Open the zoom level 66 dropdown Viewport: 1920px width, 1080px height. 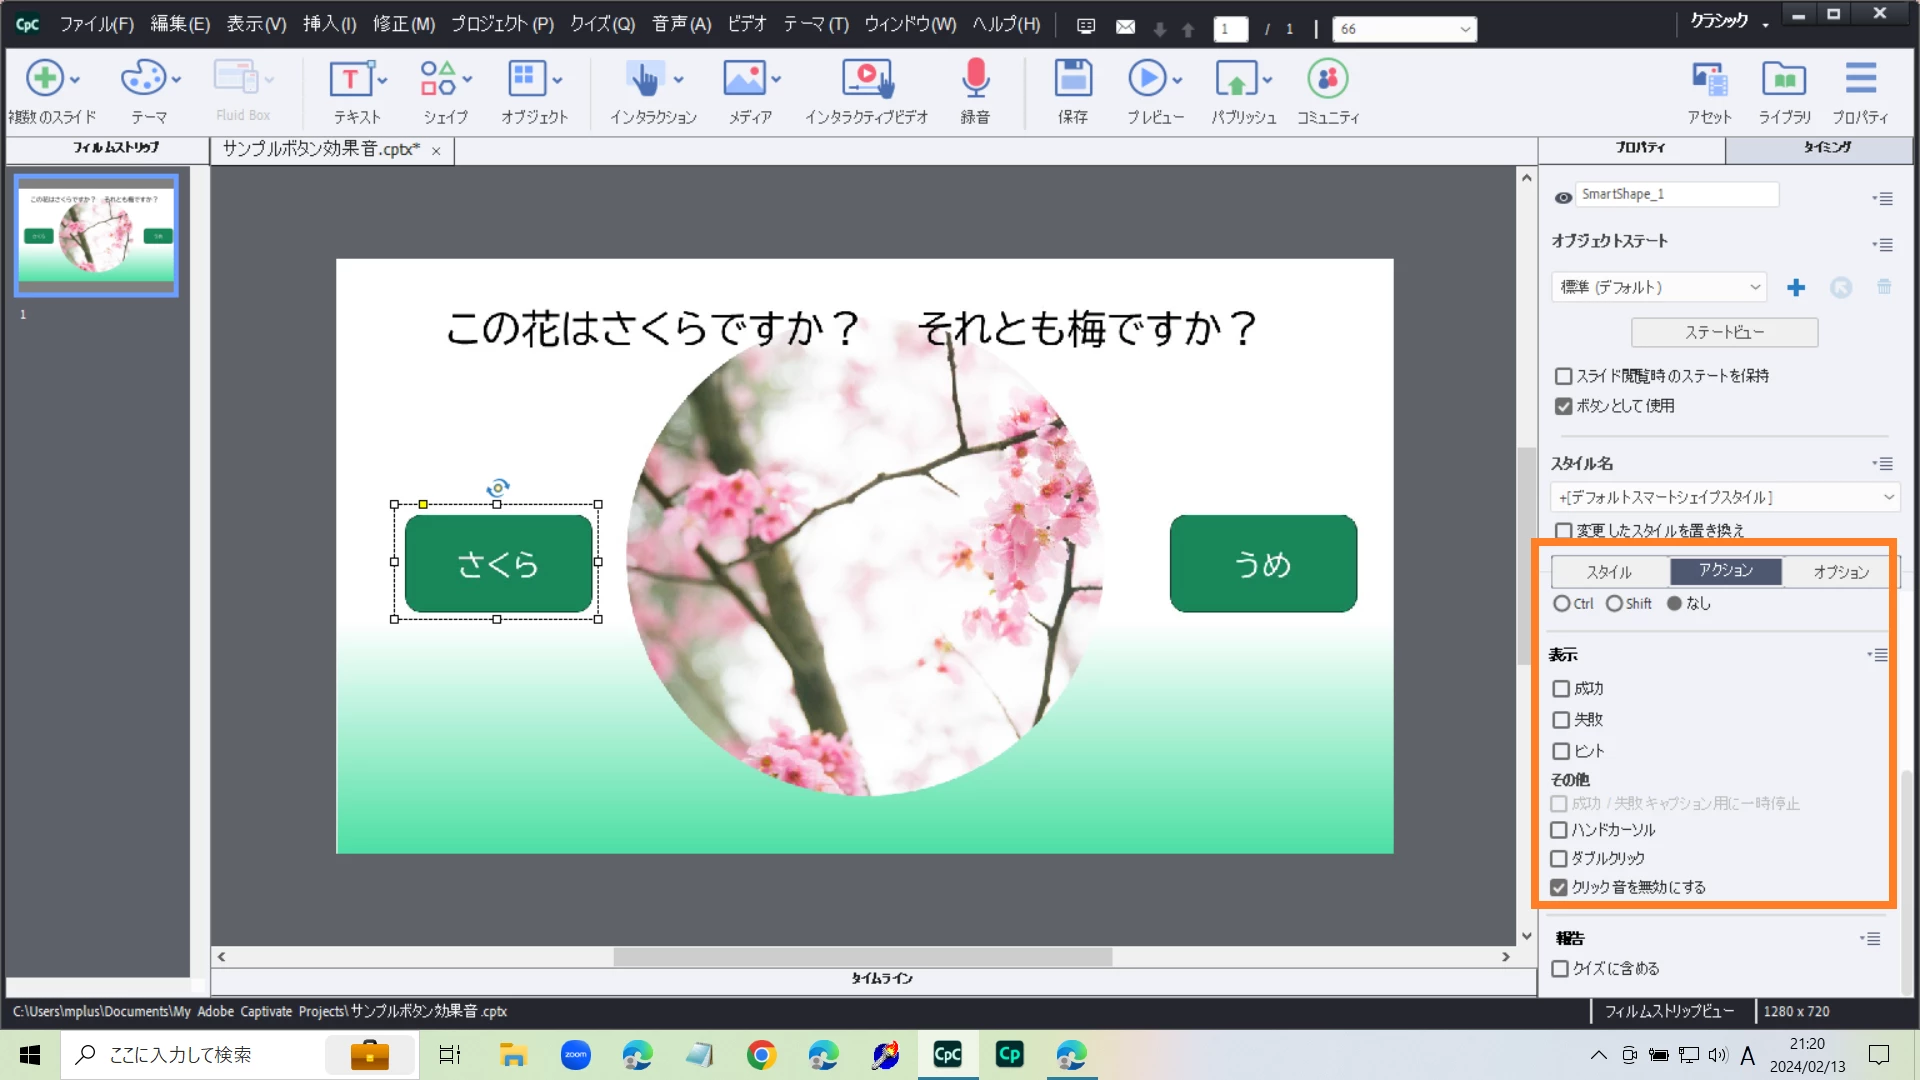(x=1464, y=29)
